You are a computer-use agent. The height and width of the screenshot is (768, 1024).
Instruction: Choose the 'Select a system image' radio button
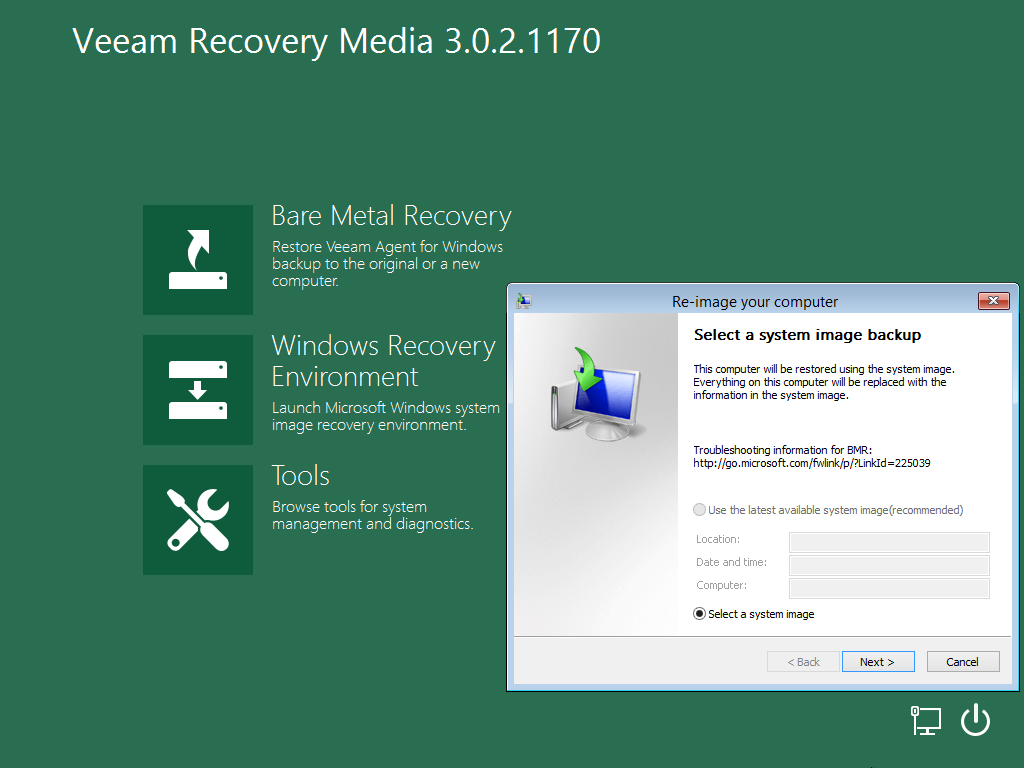click(x=699, y=614)
